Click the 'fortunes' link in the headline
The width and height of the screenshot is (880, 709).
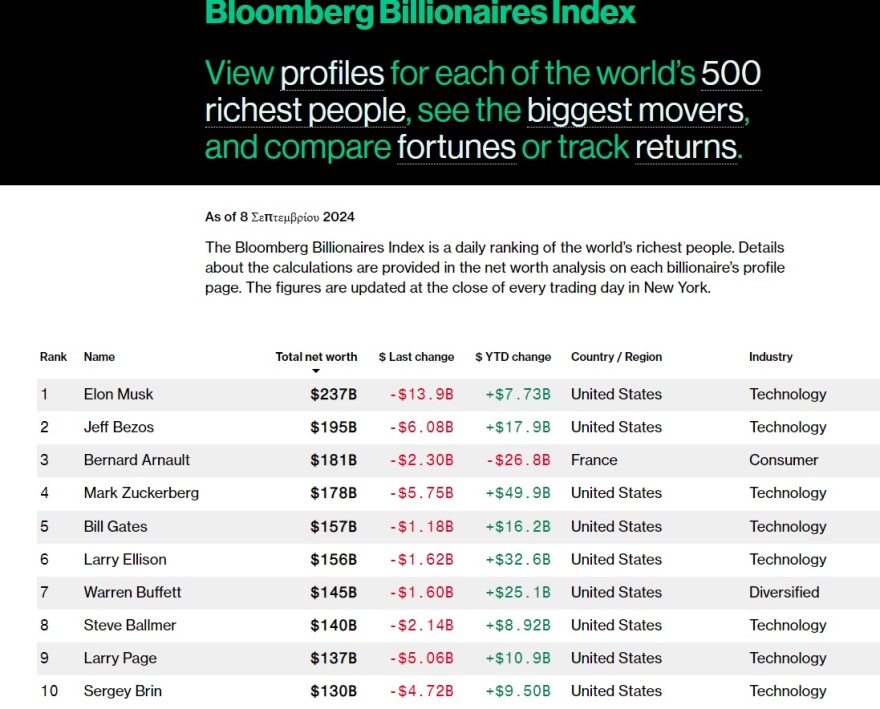(456, 148)
